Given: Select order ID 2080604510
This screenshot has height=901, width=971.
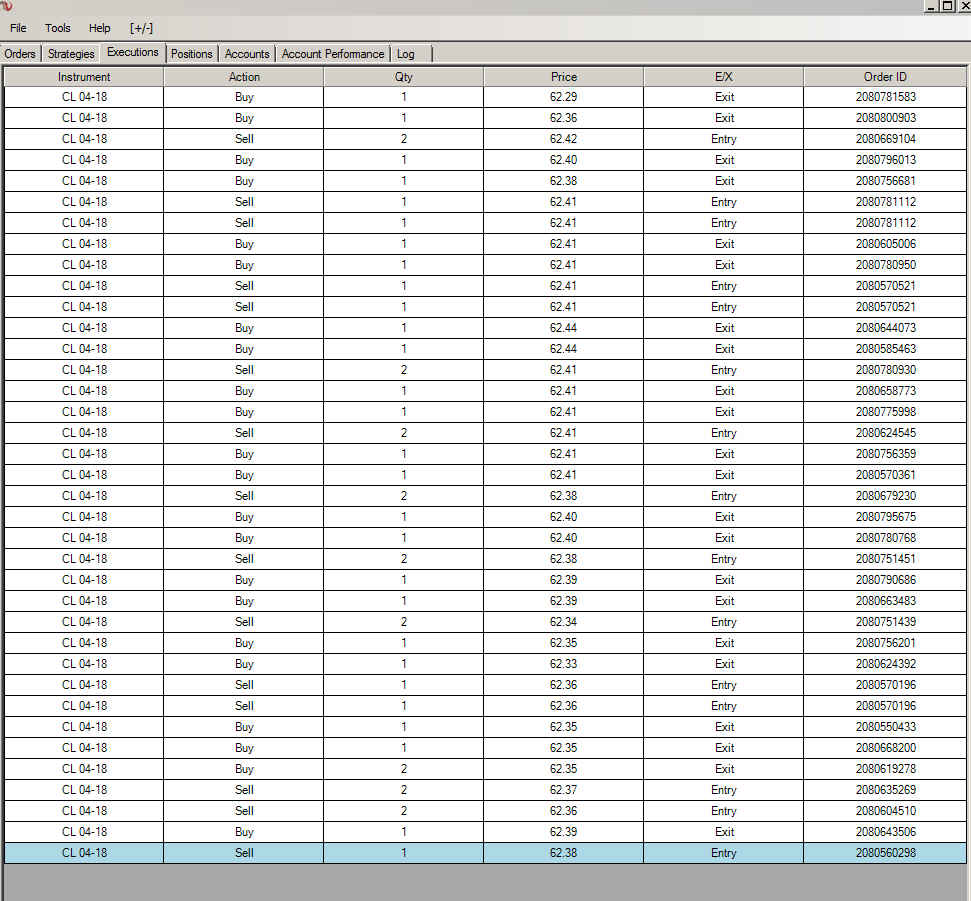Looking at the screenshot, I should click(x=886, y=811).
